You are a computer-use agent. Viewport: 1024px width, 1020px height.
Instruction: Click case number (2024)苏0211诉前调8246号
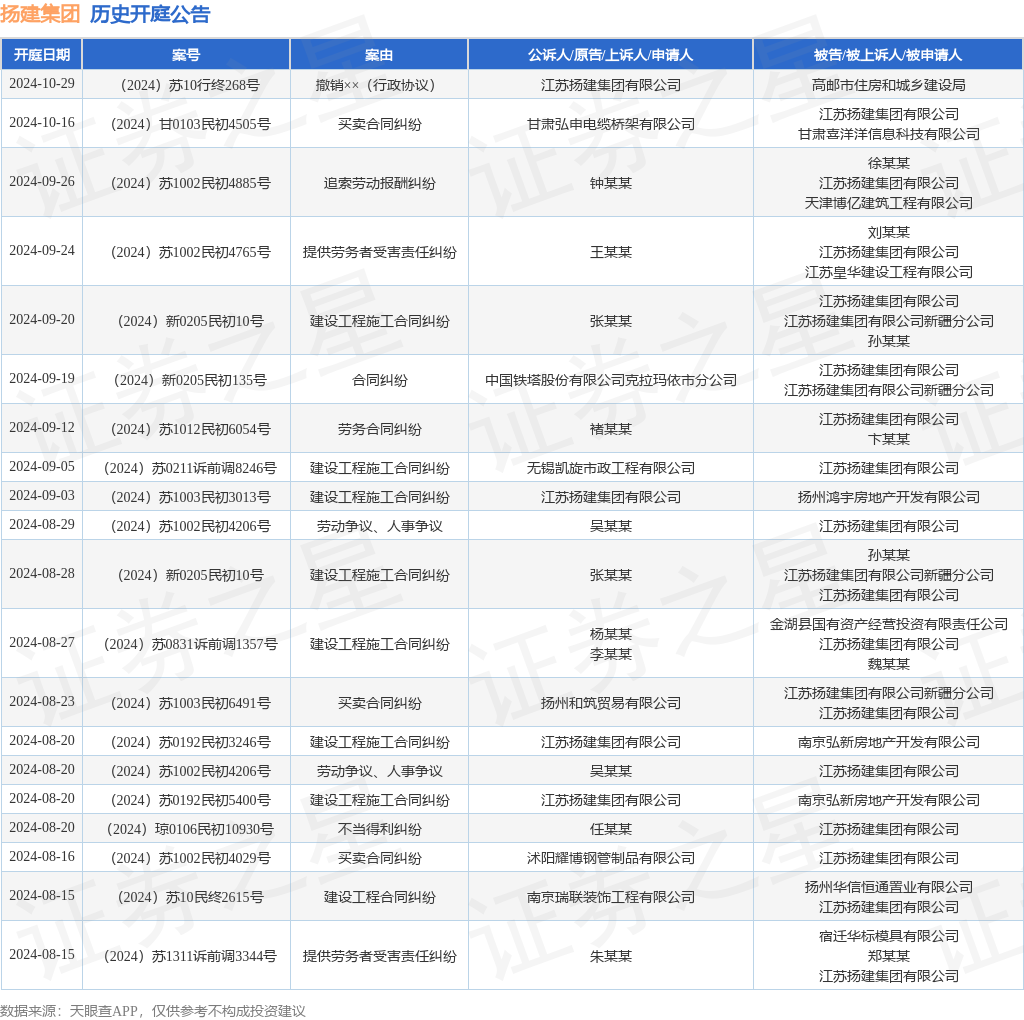(x=186, y=468)
